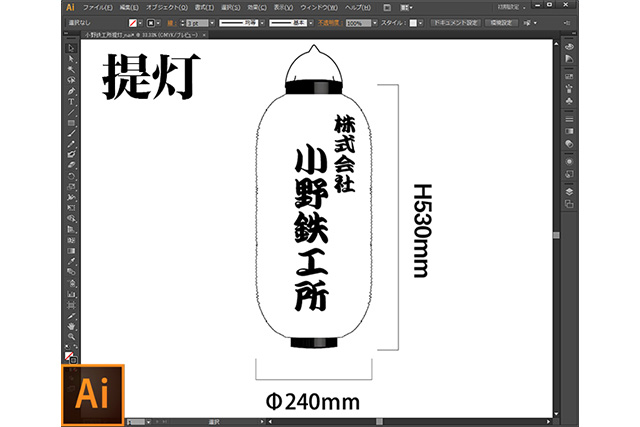640x427 pixels.
Task: Open the Symbols panel club icon
Action: click(569, 100)
